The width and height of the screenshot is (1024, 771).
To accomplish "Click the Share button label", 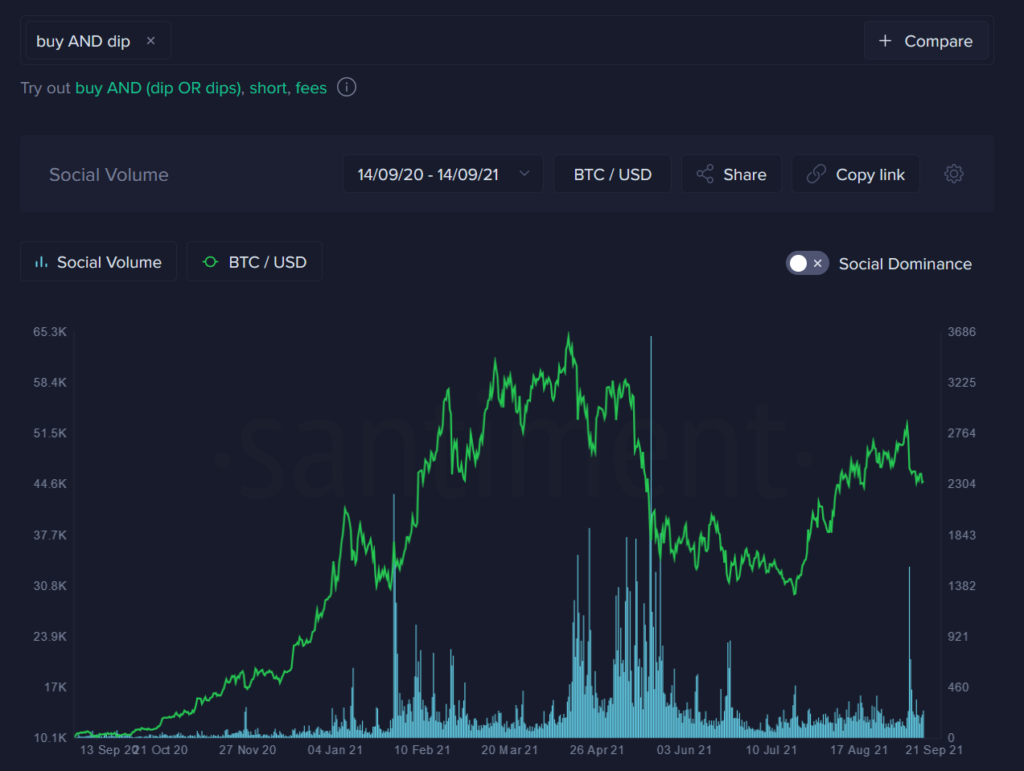I will coord(744,174).
